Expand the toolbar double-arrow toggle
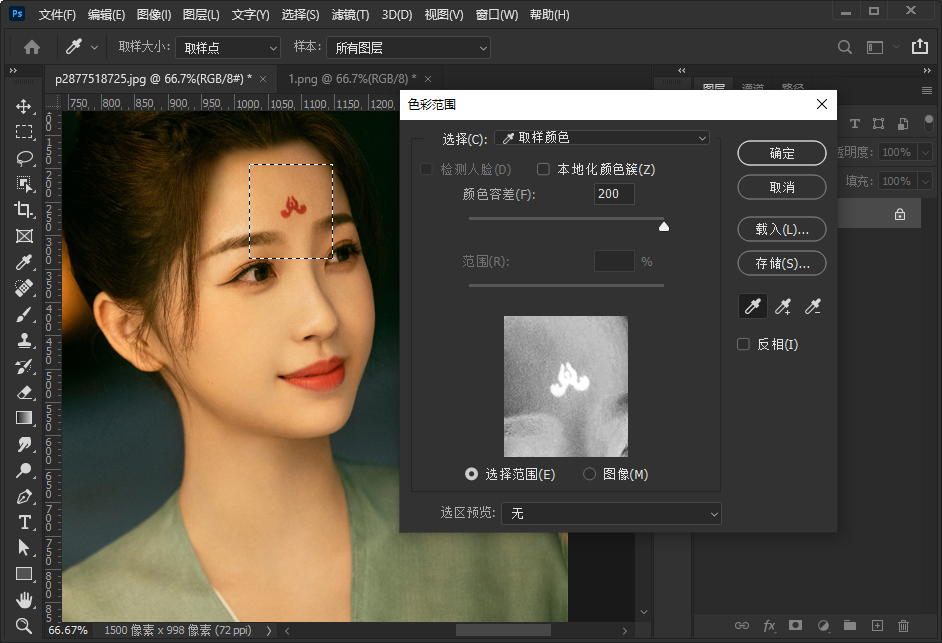The image size is (942, 643). 13,71
